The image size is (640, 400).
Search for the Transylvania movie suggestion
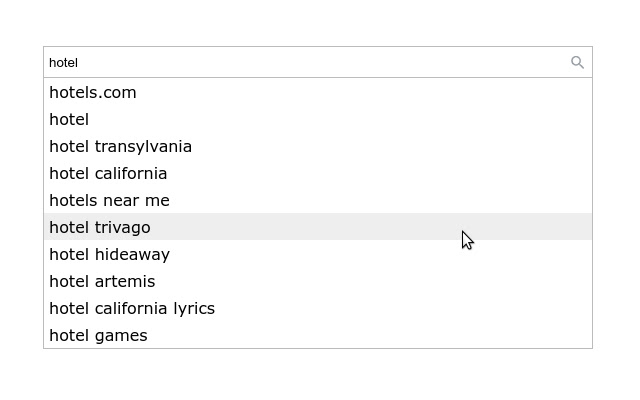point(120,146)
